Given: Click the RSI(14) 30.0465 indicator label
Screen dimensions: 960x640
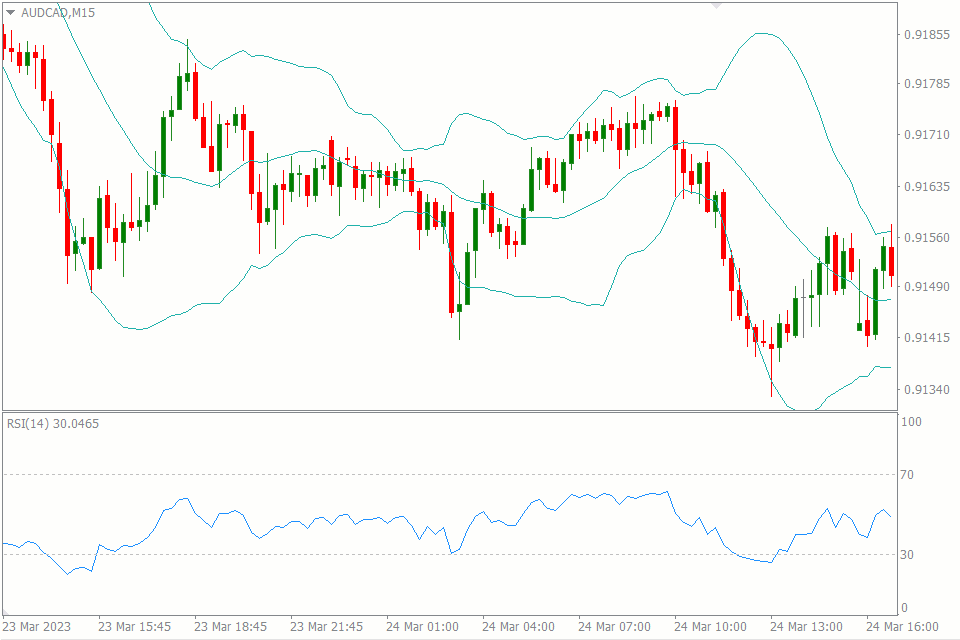Looking at the screenshot, I should pyautogui.click(x=53, y=423).
